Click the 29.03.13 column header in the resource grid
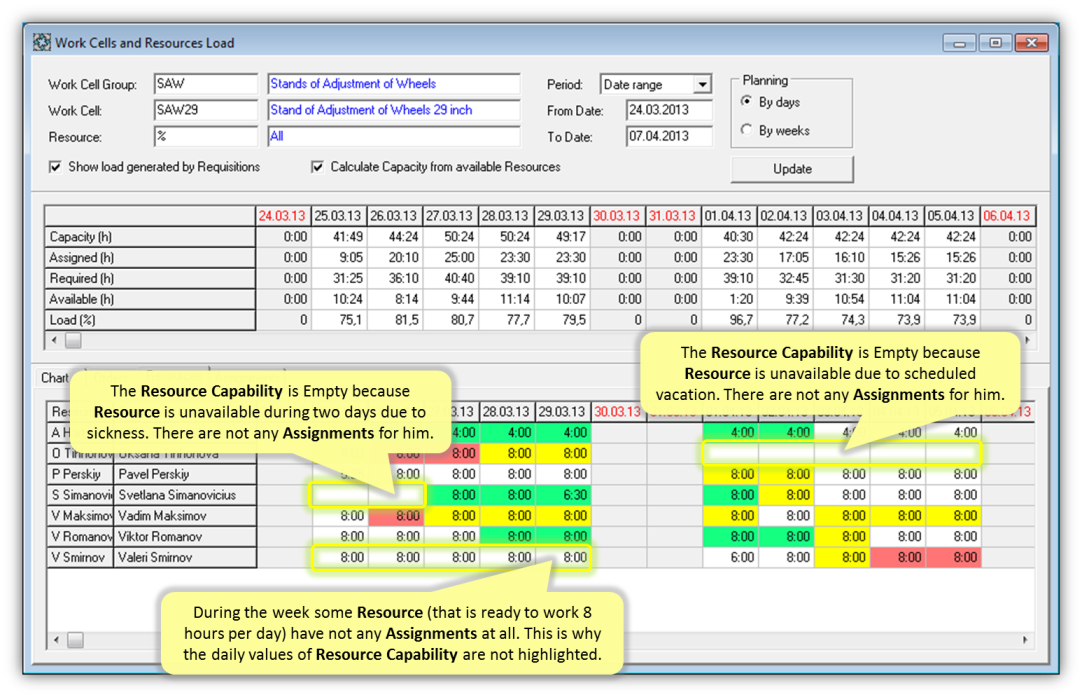The height and width of the screenshot is (697, 1082). click(563, 412)
